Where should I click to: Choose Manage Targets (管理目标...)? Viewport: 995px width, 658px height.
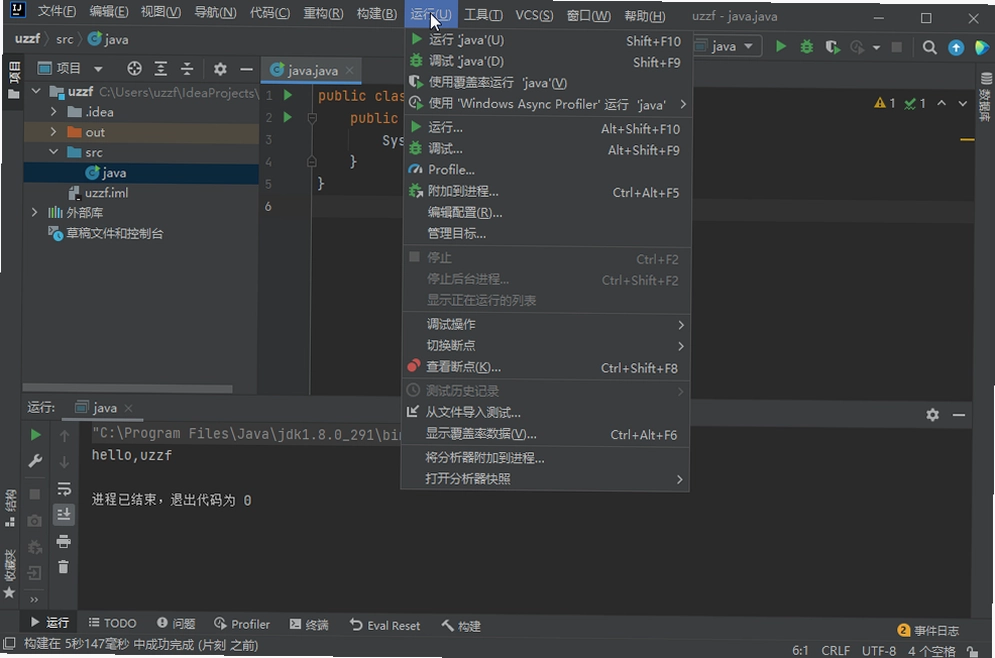click(x=546, y=234)
